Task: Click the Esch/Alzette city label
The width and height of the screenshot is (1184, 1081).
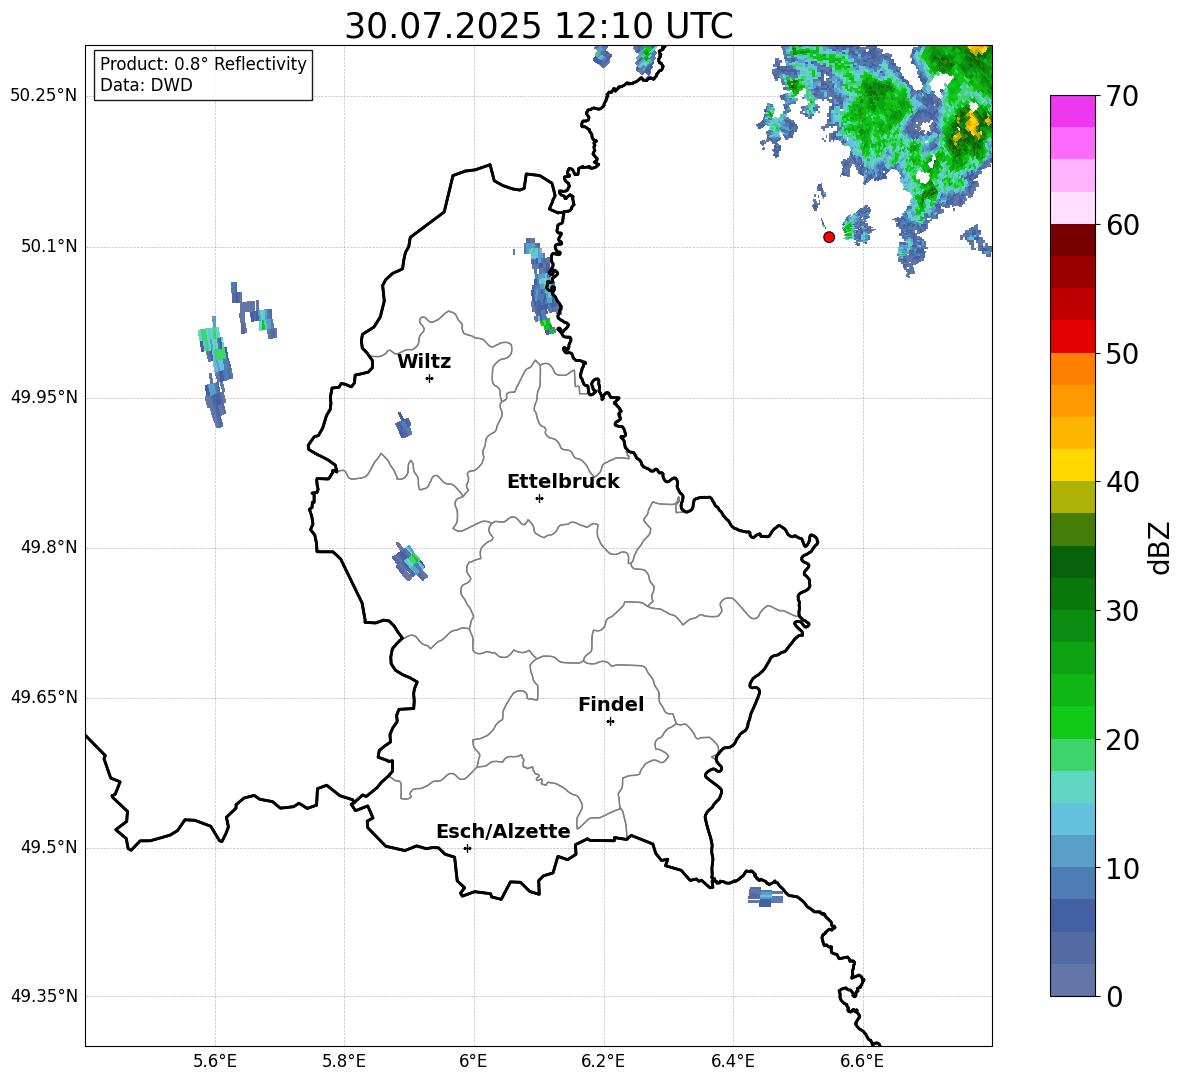Action: 503,831
